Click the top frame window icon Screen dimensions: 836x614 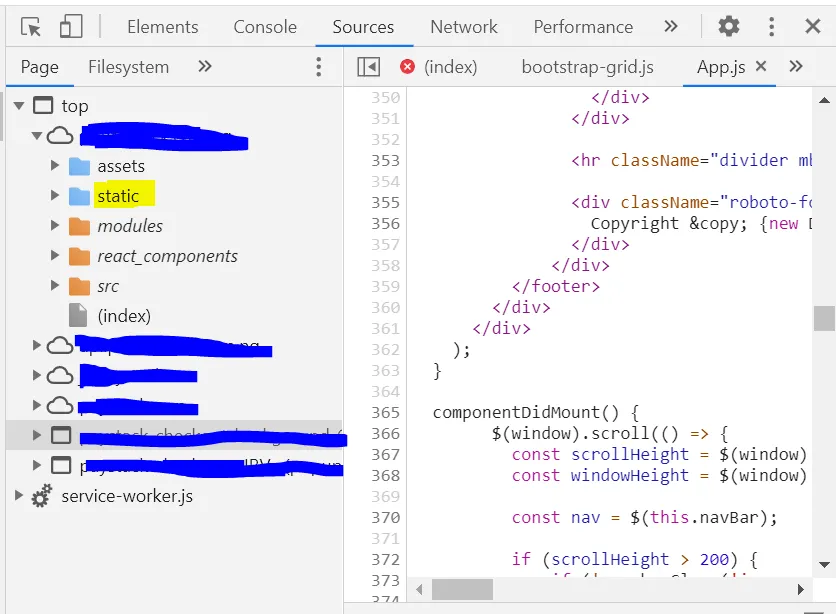click(43, 106)
